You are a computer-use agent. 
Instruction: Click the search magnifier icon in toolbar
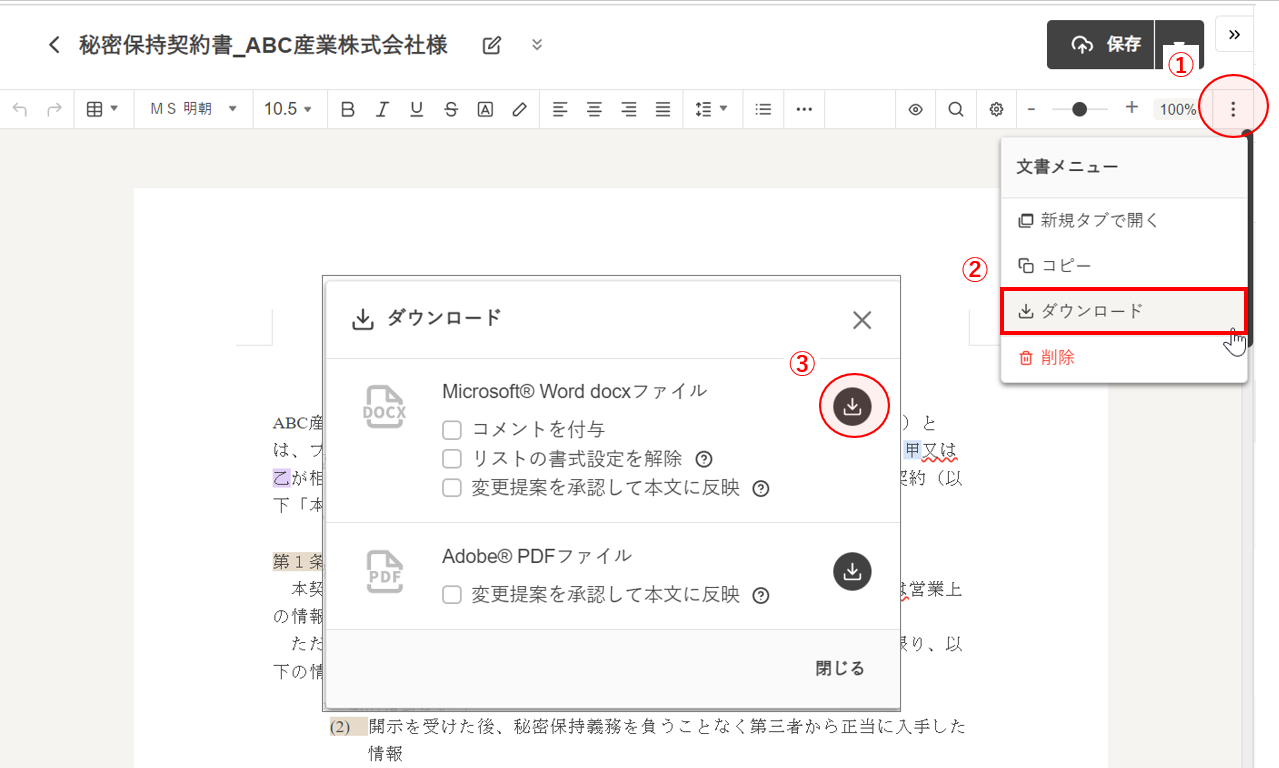956,109
